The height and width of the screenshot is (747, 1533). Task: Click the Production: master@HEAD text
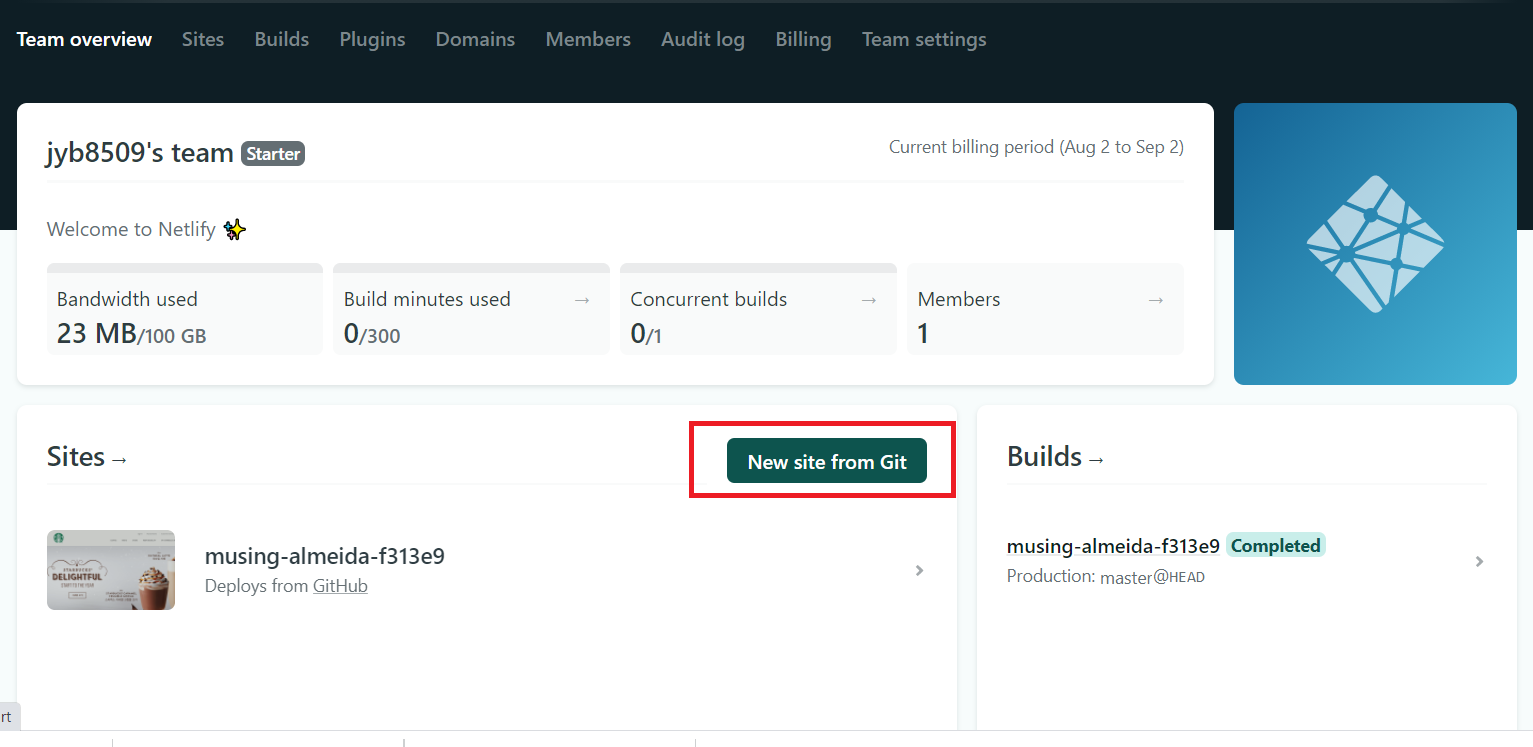click(x=1105, y=577)
